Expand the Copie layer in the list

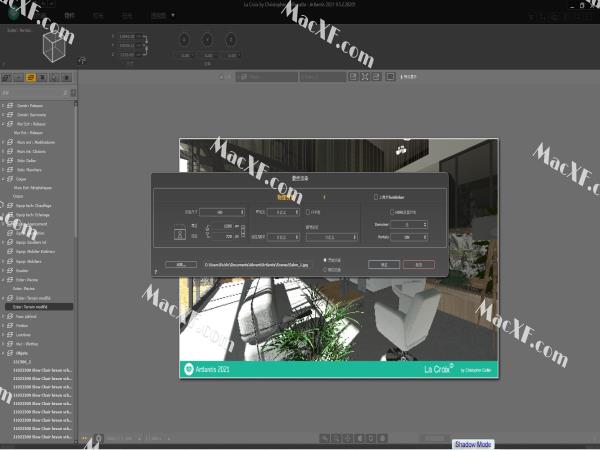point(3,179)
